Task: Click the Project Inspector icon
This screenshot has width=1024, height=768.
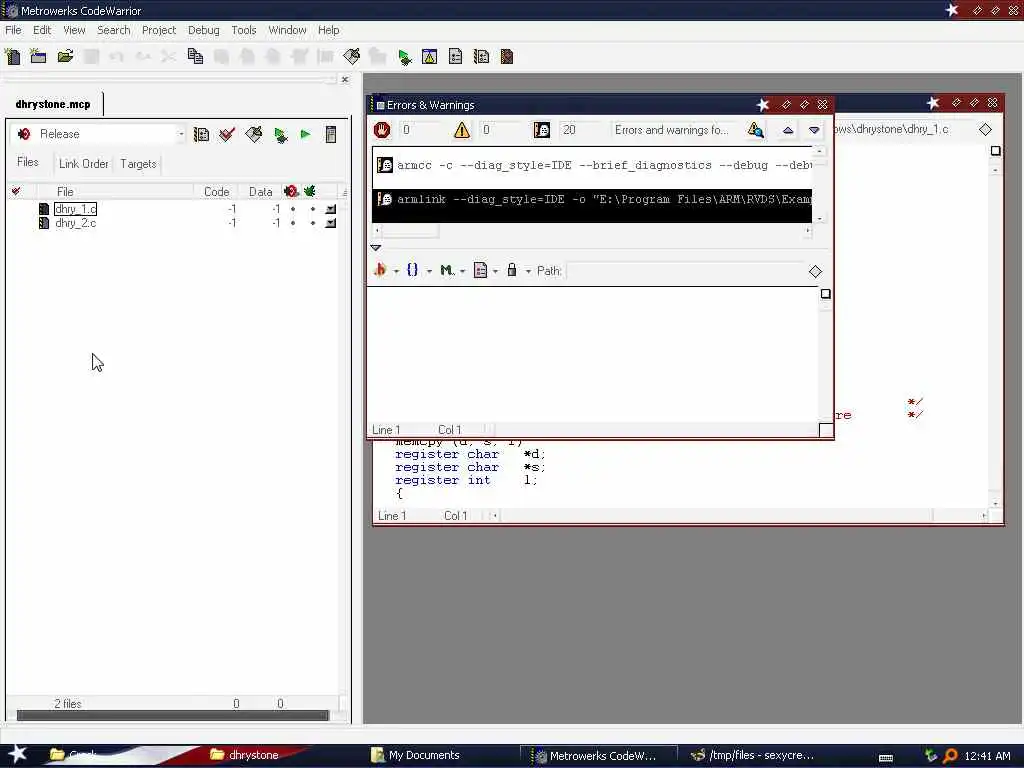Action: 331,135
